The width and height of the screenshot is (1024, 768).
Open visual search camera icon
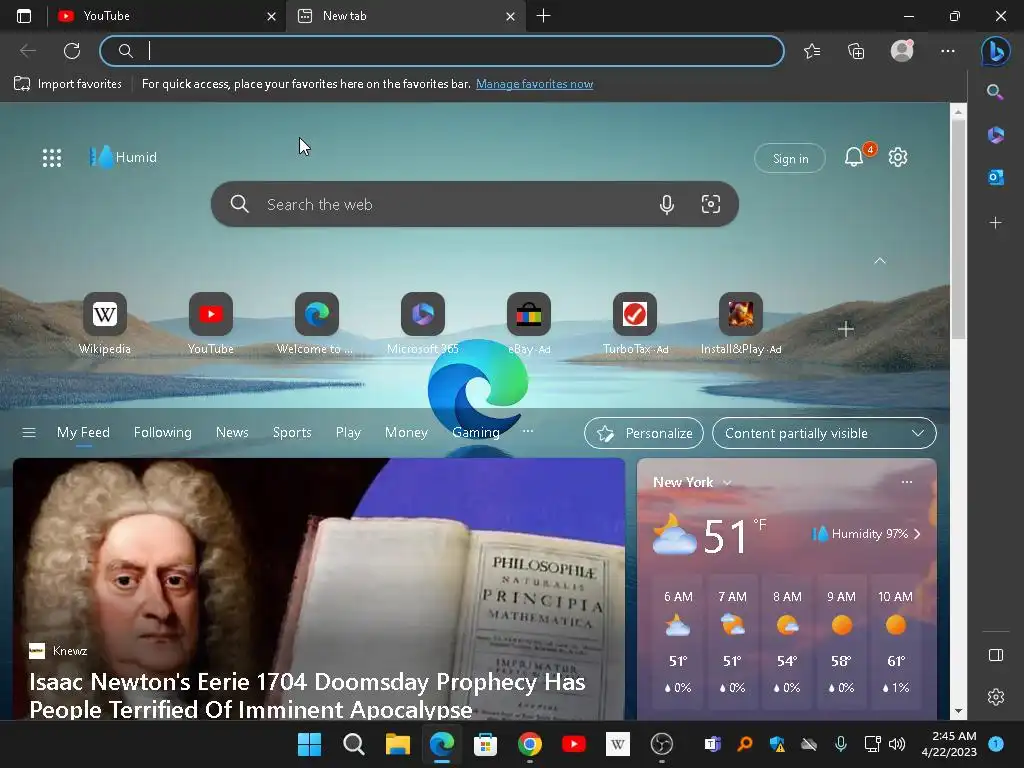(711, 204)
